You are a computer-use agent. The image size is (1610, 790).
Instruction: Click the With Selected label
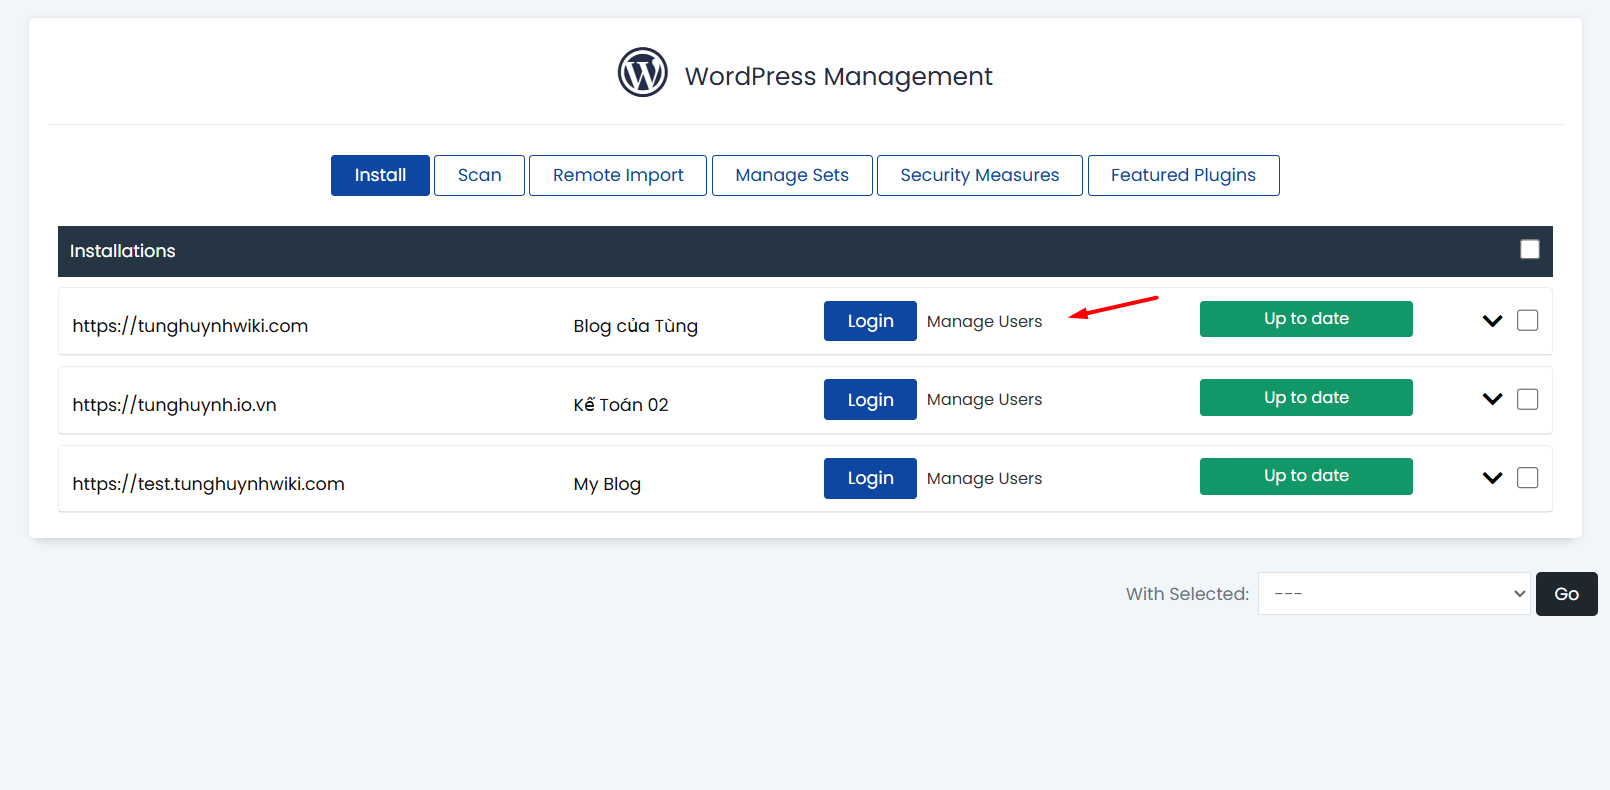click(x=1187, y=594)
